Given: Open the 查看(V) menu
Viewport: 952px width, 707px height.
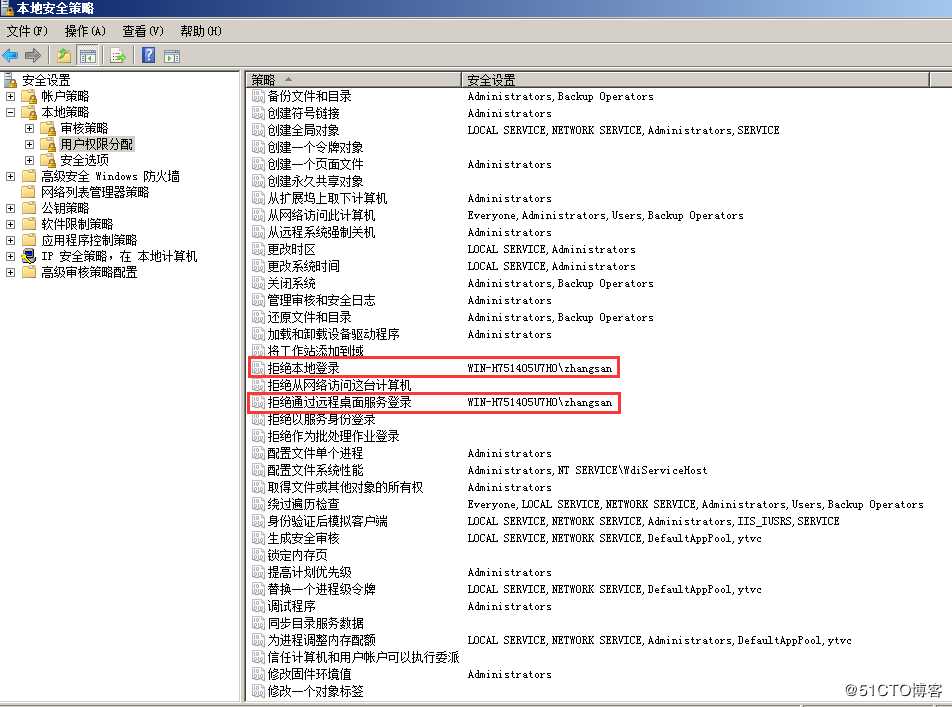Looking at the screenshot, I should pos(143,31).
